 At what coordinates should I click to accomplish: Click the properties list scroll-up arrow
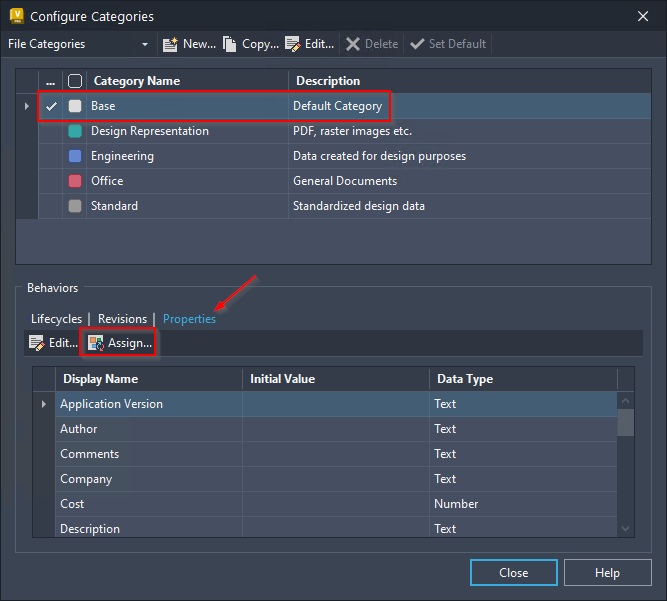(625, 401)
